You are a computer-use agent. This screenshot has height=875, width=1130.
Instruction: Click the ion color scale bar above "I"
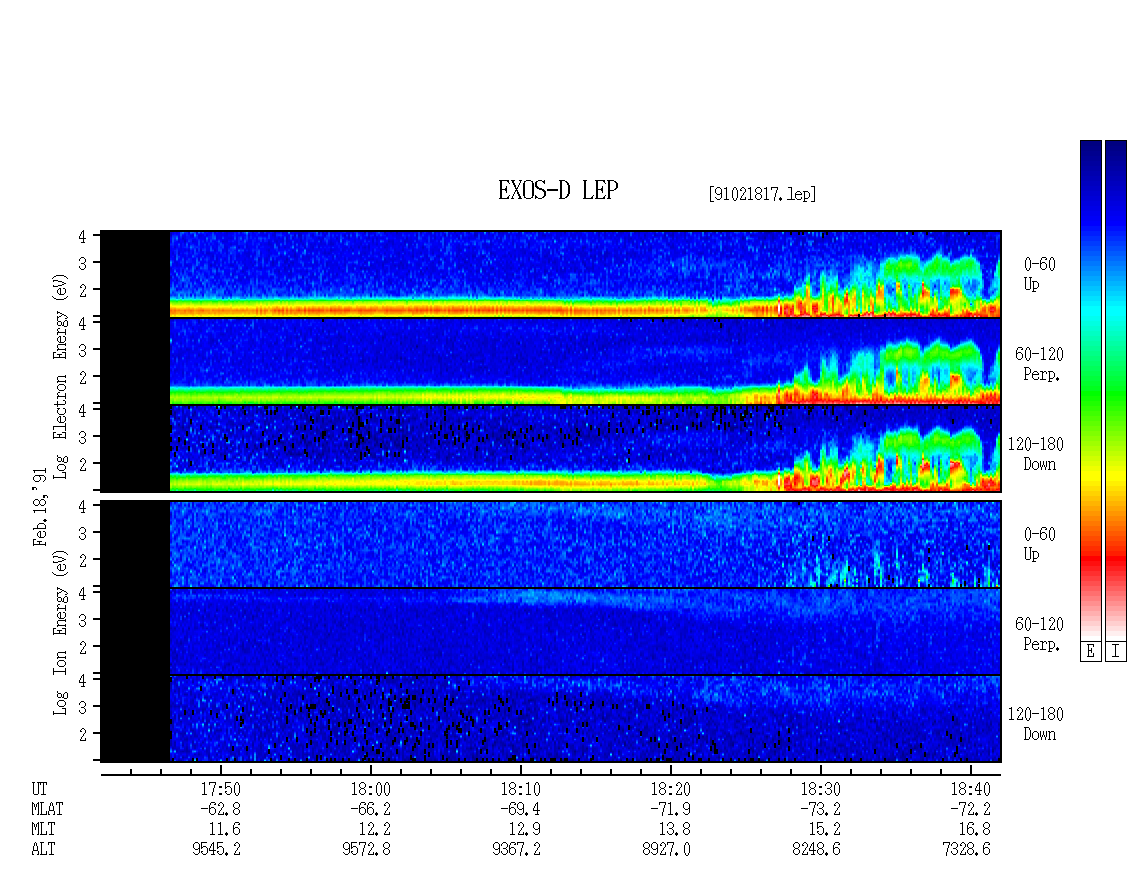[x=1116, y=390]
